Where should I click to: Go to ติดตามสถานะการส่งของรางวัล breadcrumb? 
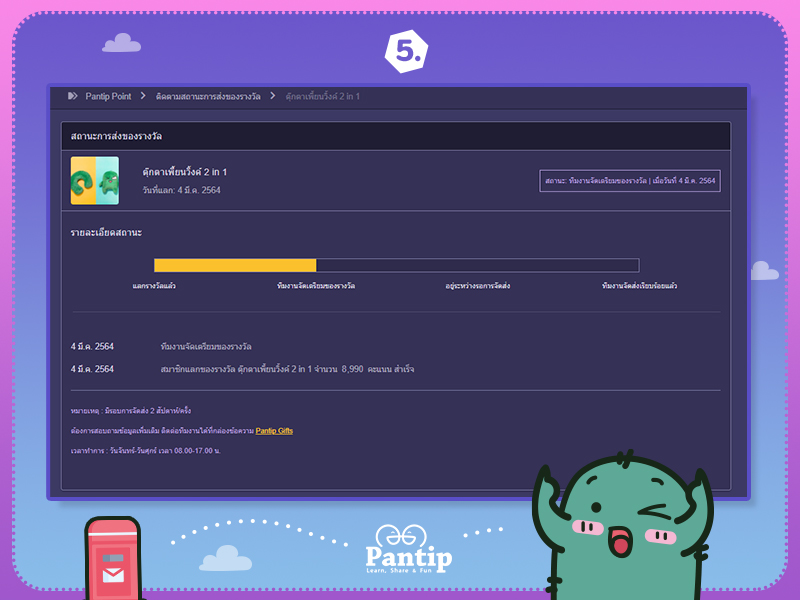[x=208, y=96]
